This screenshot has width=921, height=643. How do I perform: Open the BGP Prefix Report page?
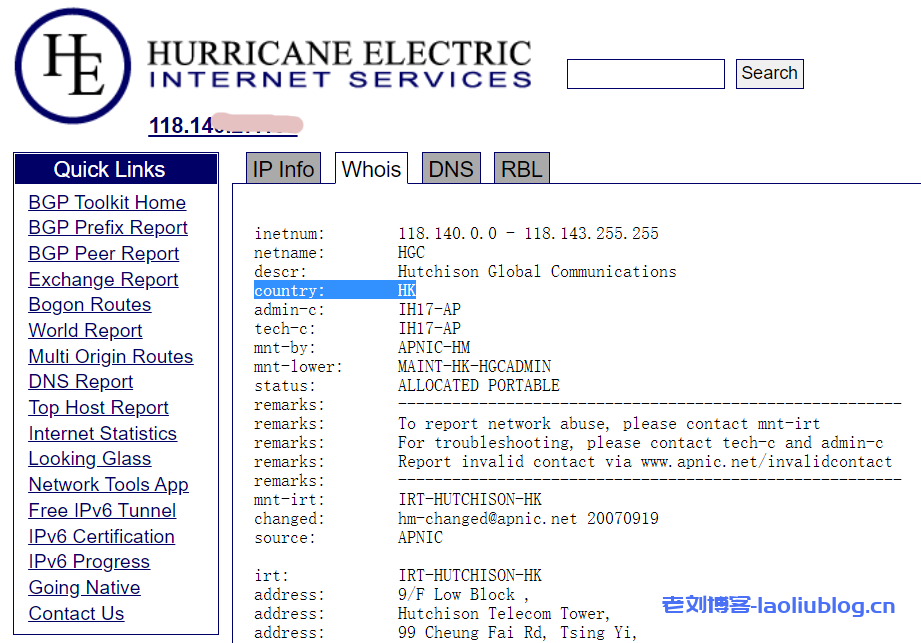click(x=108, y=227)
